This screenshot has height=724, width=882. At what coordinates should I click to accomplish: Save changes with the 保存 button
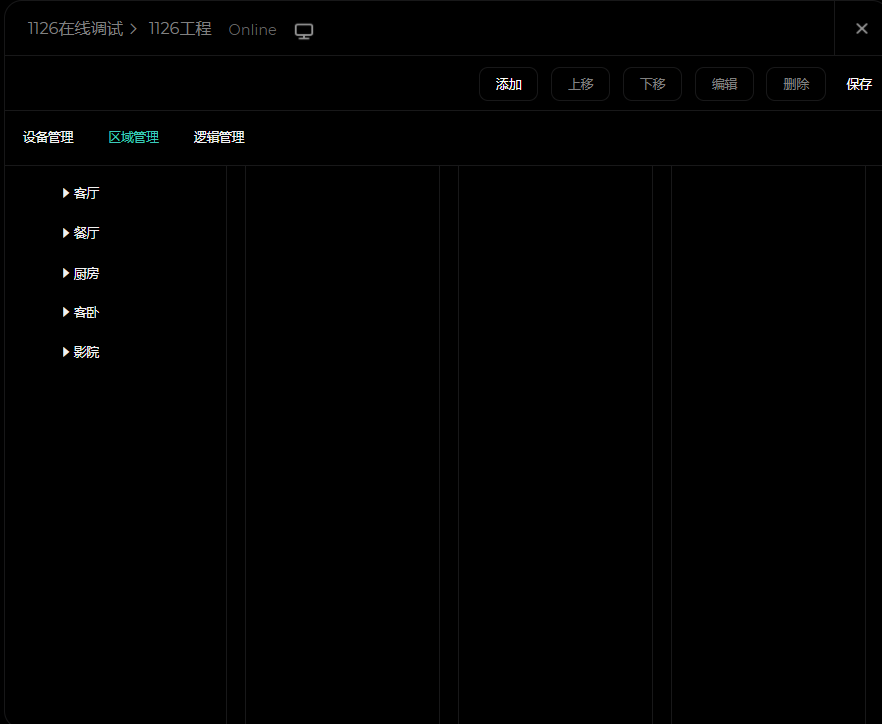[x=859, y=84]
